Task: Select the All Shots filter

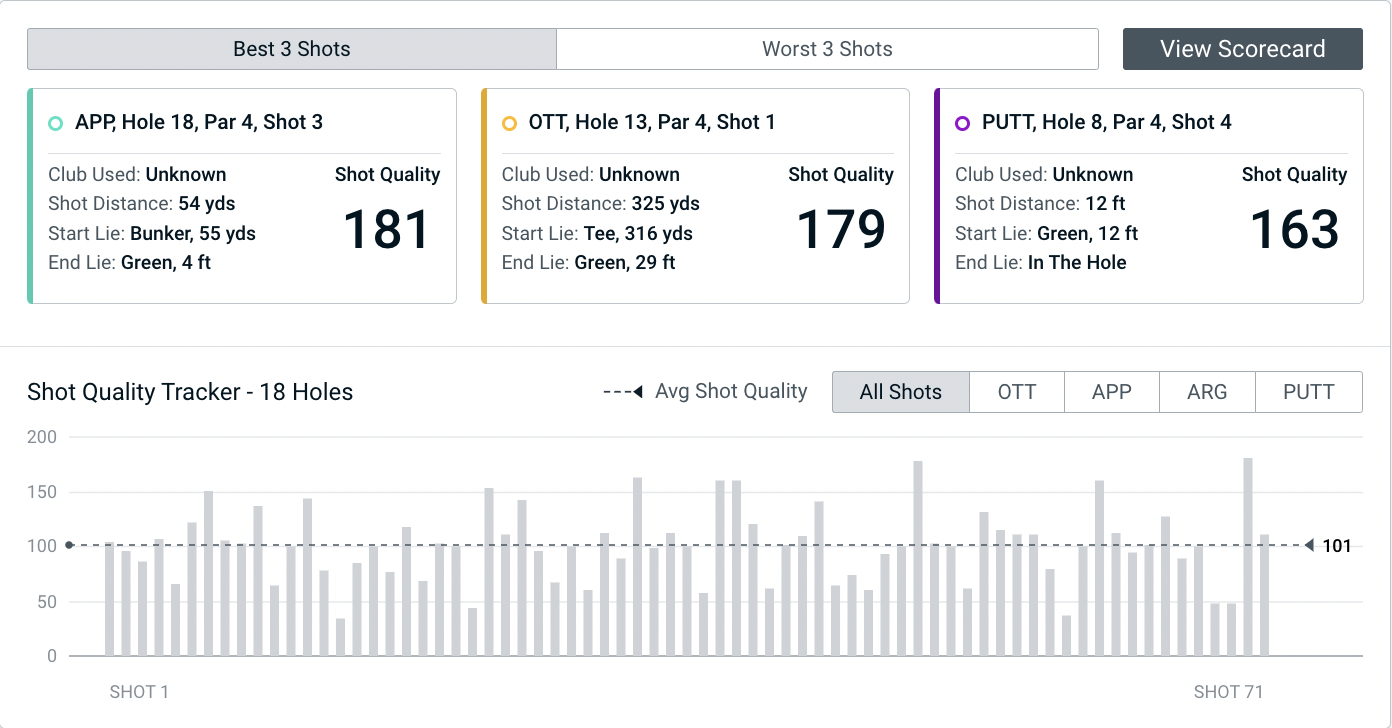Action: (900, 392)
